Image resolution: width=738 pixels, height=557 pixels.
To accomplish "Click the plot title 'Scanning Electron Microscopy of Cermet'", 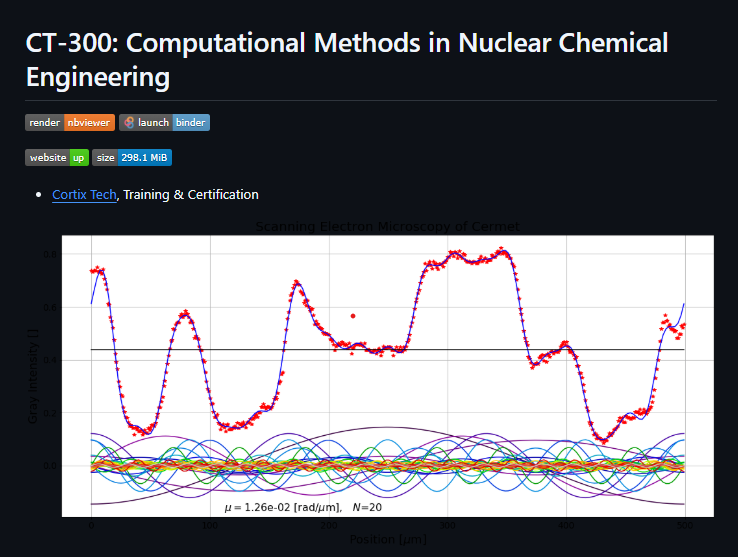I will (x=387, y=227).
